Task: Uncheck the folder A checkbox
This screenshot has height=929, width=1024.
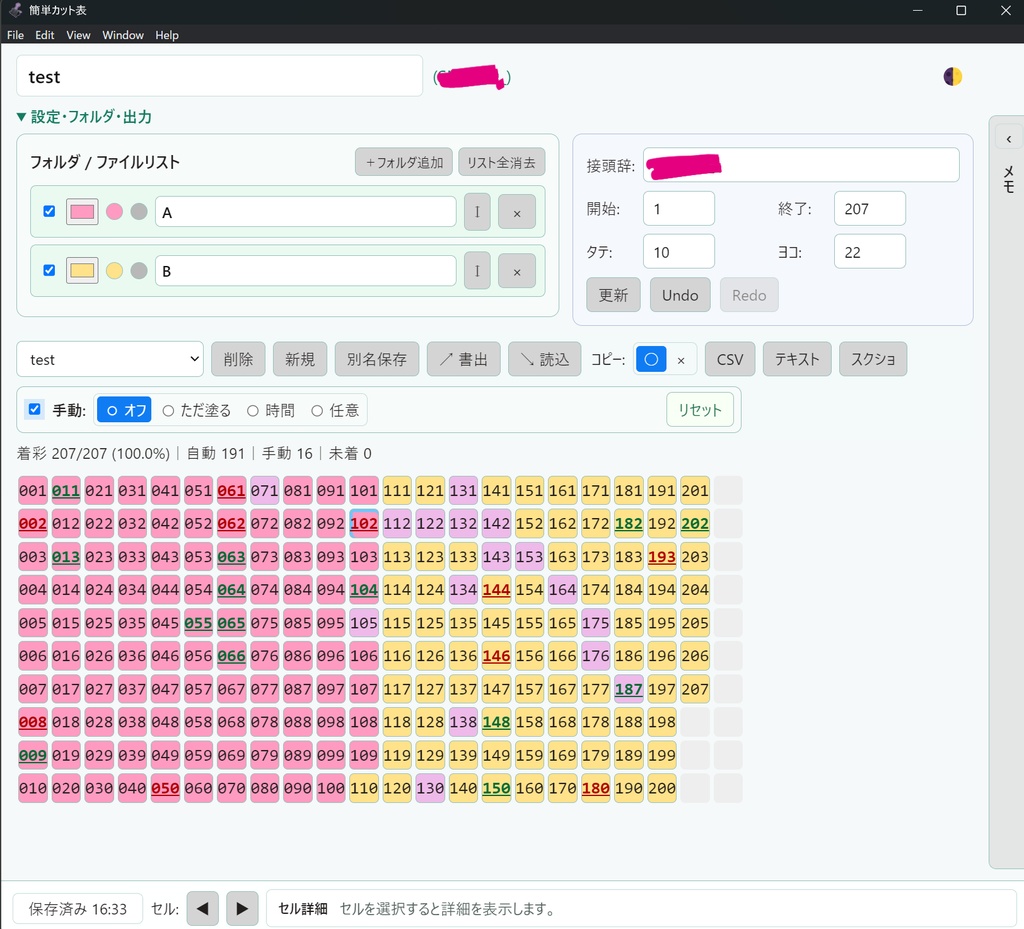Action: tap(49, 211)
